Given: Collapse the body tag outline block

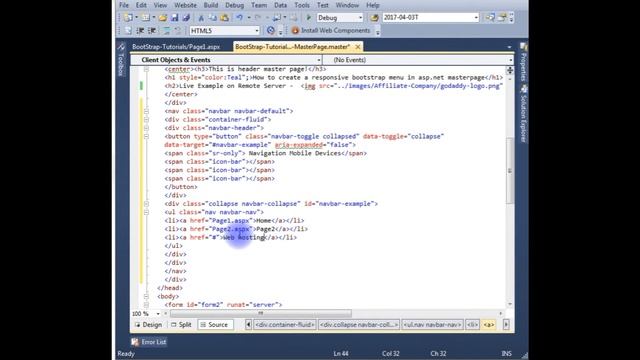Looking at the screenshot, I should point(146,296).
